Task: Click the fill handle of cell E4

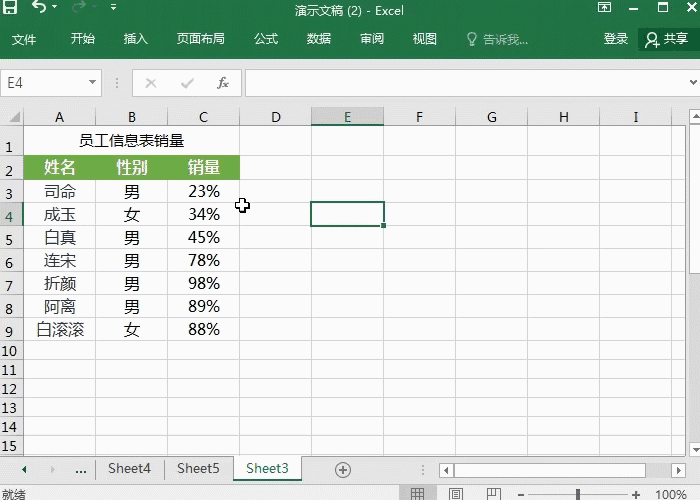Action: click(x=383, y=225)
